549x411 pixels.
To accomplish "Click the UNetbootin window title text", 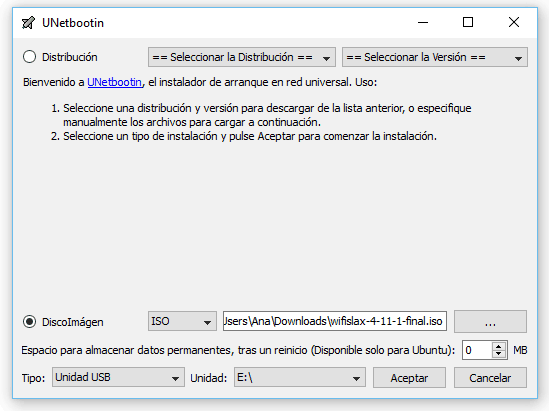I will pos(73,23).
